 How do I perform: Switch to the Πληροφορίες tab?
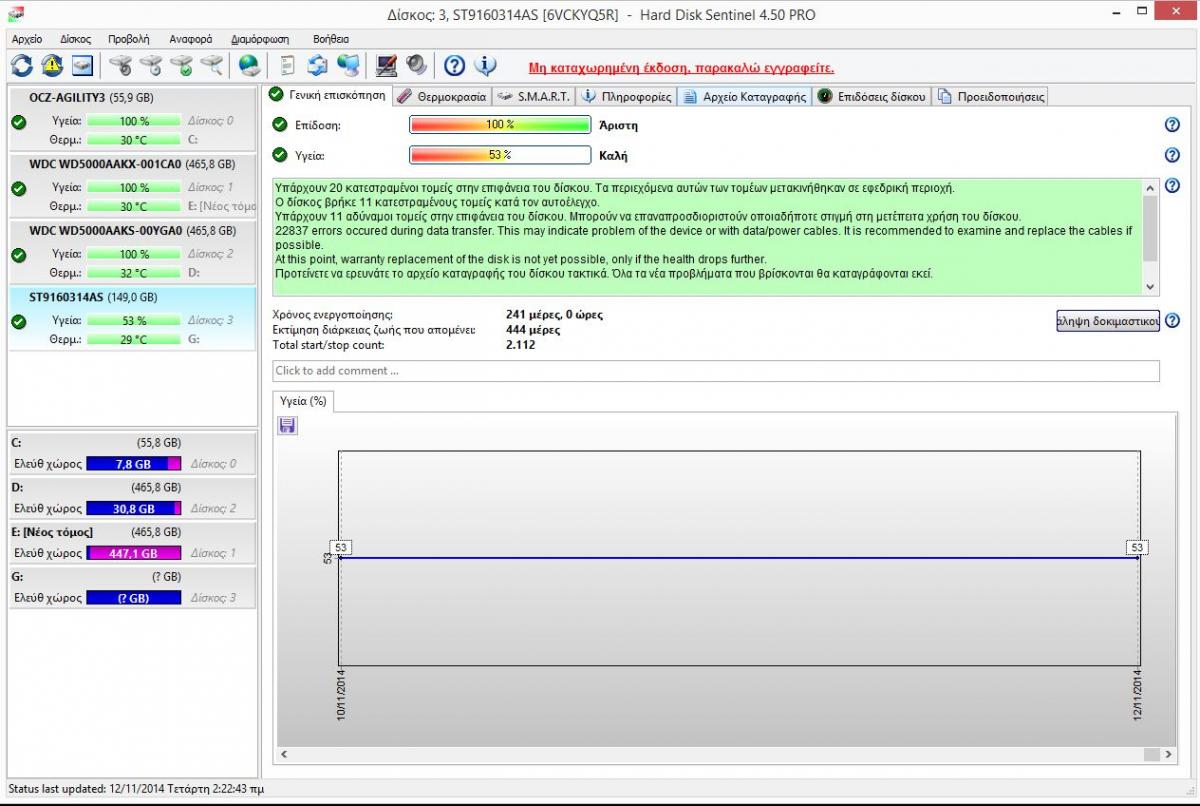[626, 97]
